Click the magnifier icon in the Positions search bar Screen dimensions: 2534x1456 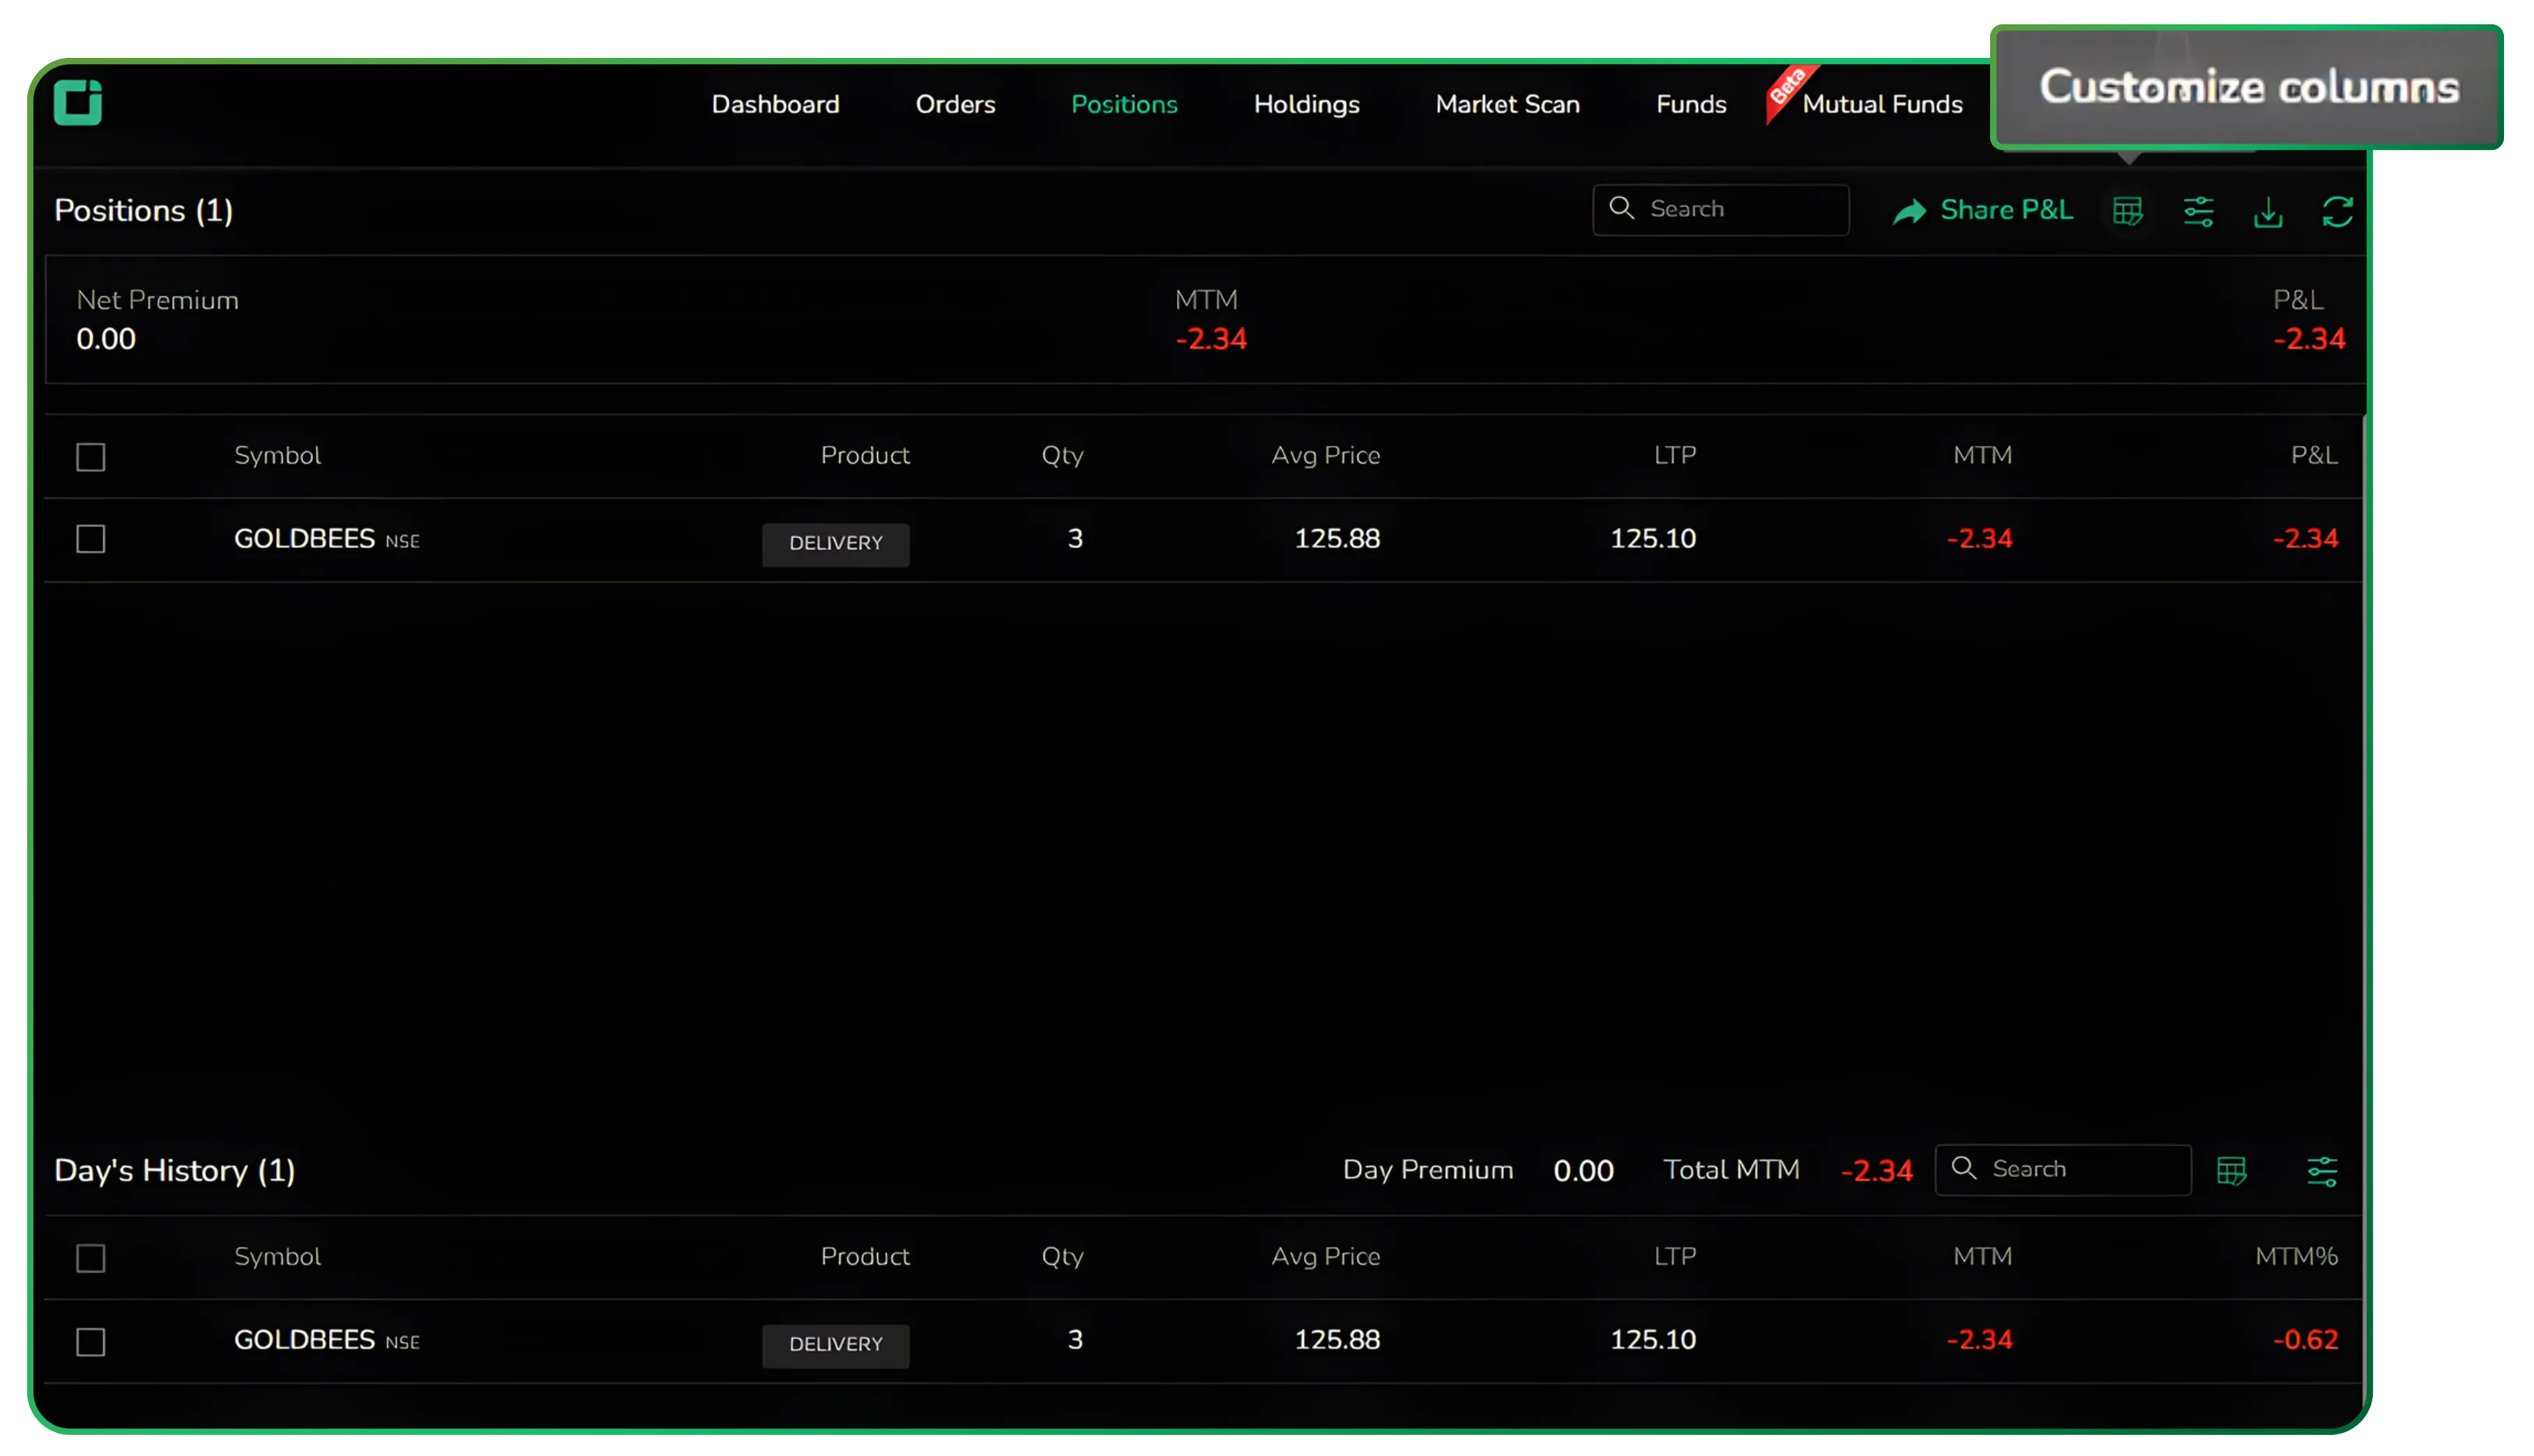[x=1622, y=208]
